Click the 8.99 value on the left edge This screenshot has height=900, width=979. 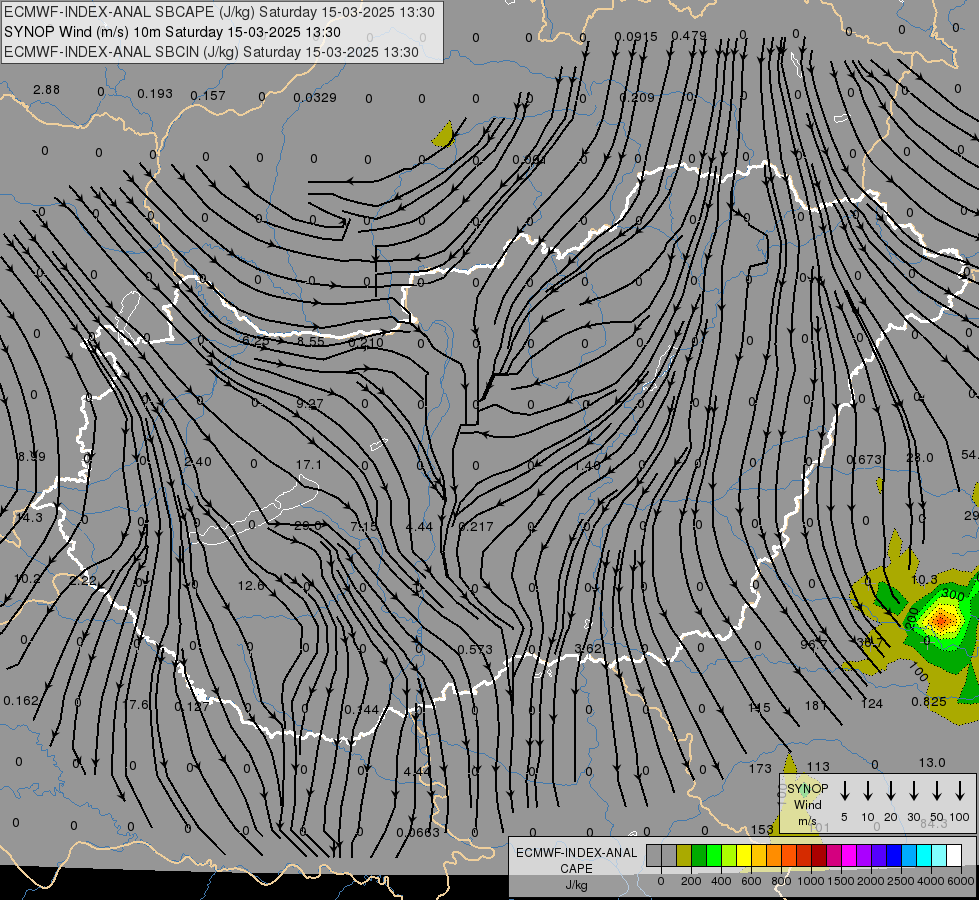coord(31,457)
